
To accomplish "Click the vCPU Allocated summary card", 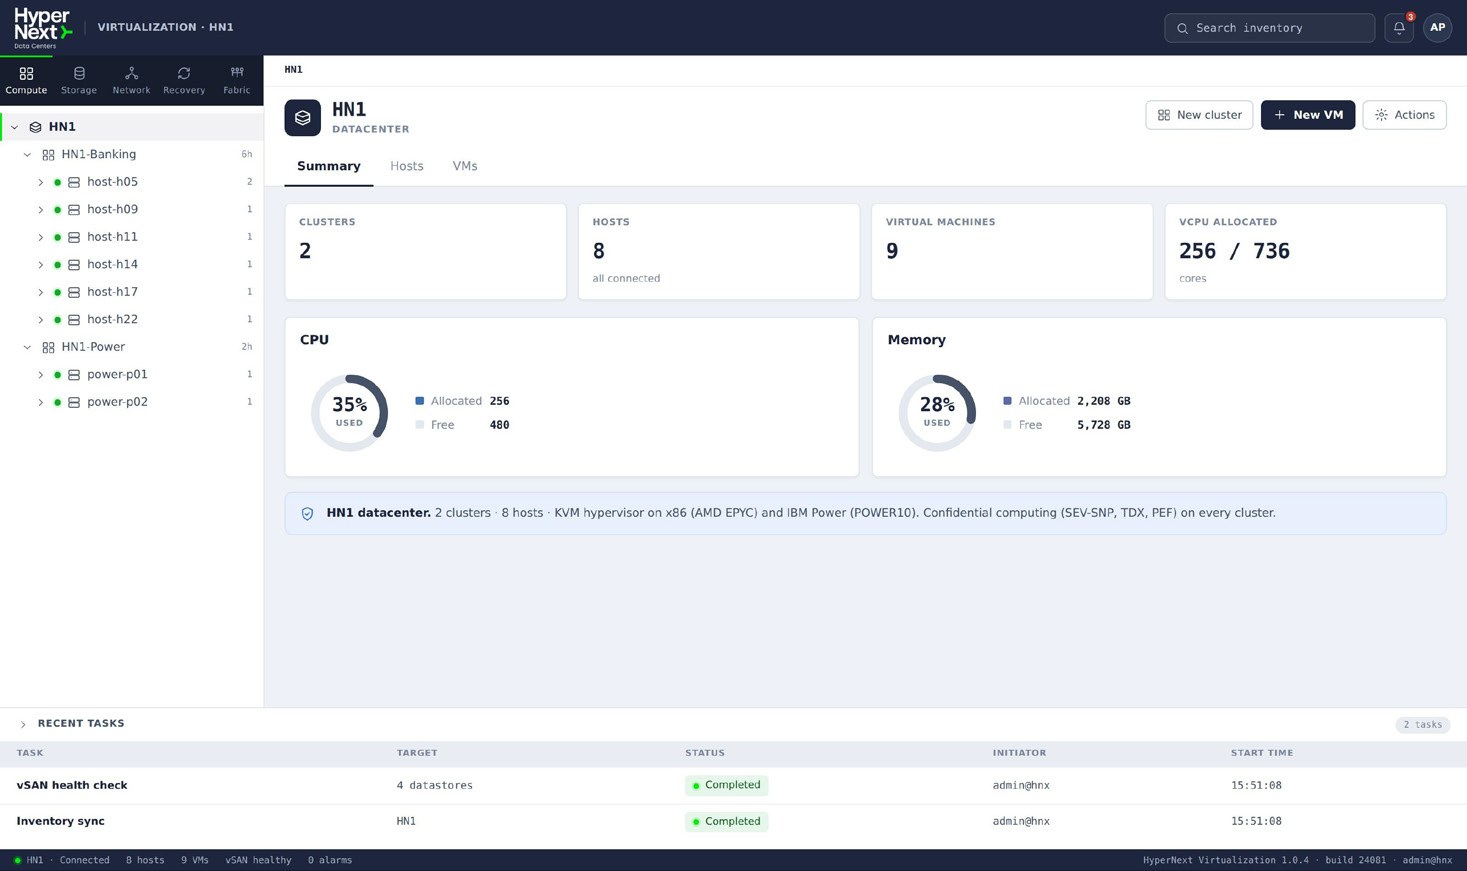I will pyautogui.click(x=1305, y=252).
